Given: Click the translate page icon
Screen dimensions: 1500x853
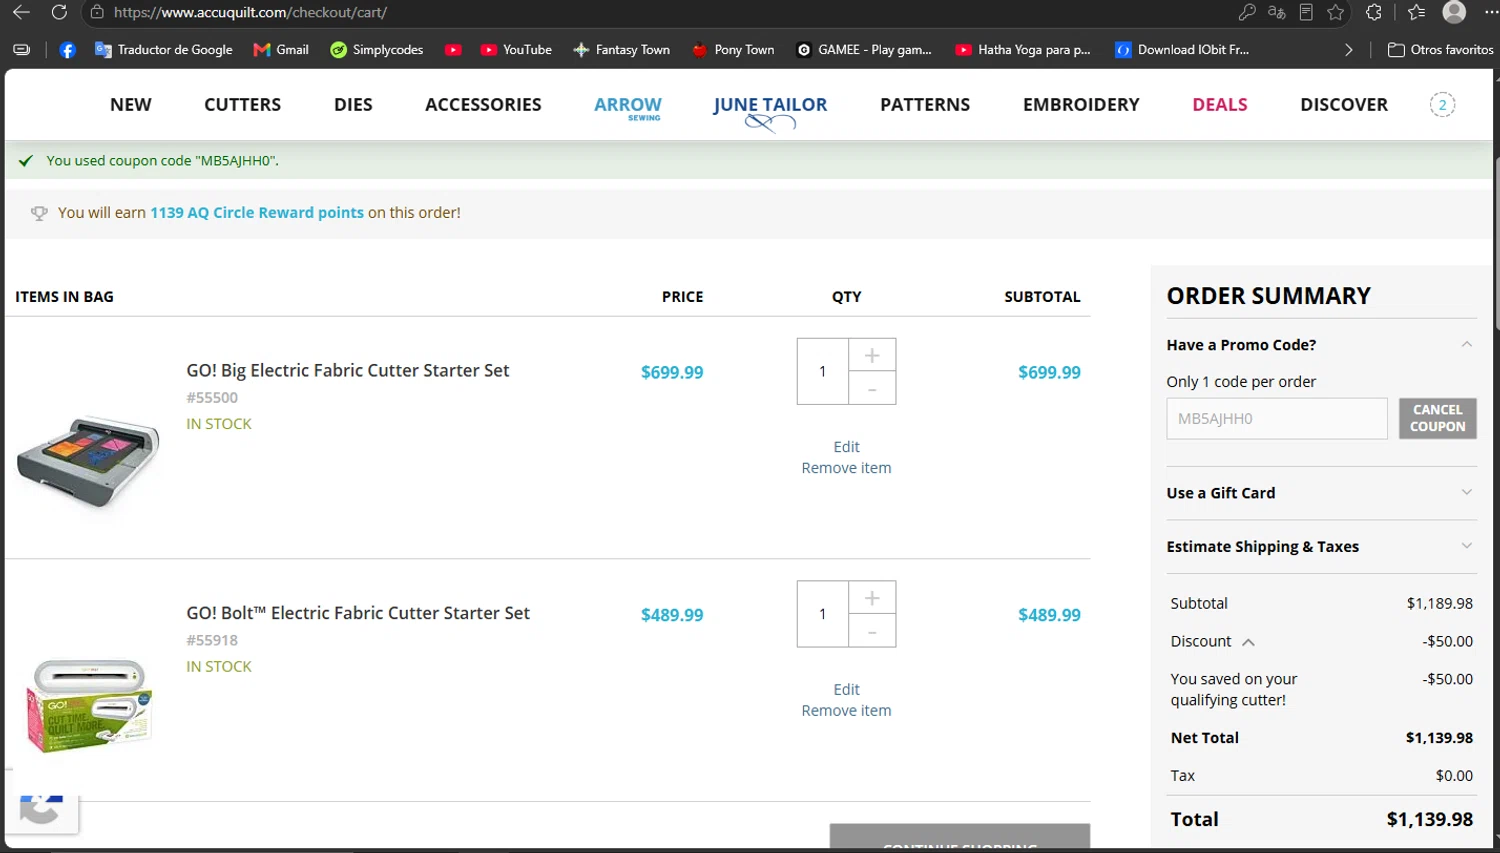Looking at the screenshot, I should pyautogui.click(x=1276, y=12).
